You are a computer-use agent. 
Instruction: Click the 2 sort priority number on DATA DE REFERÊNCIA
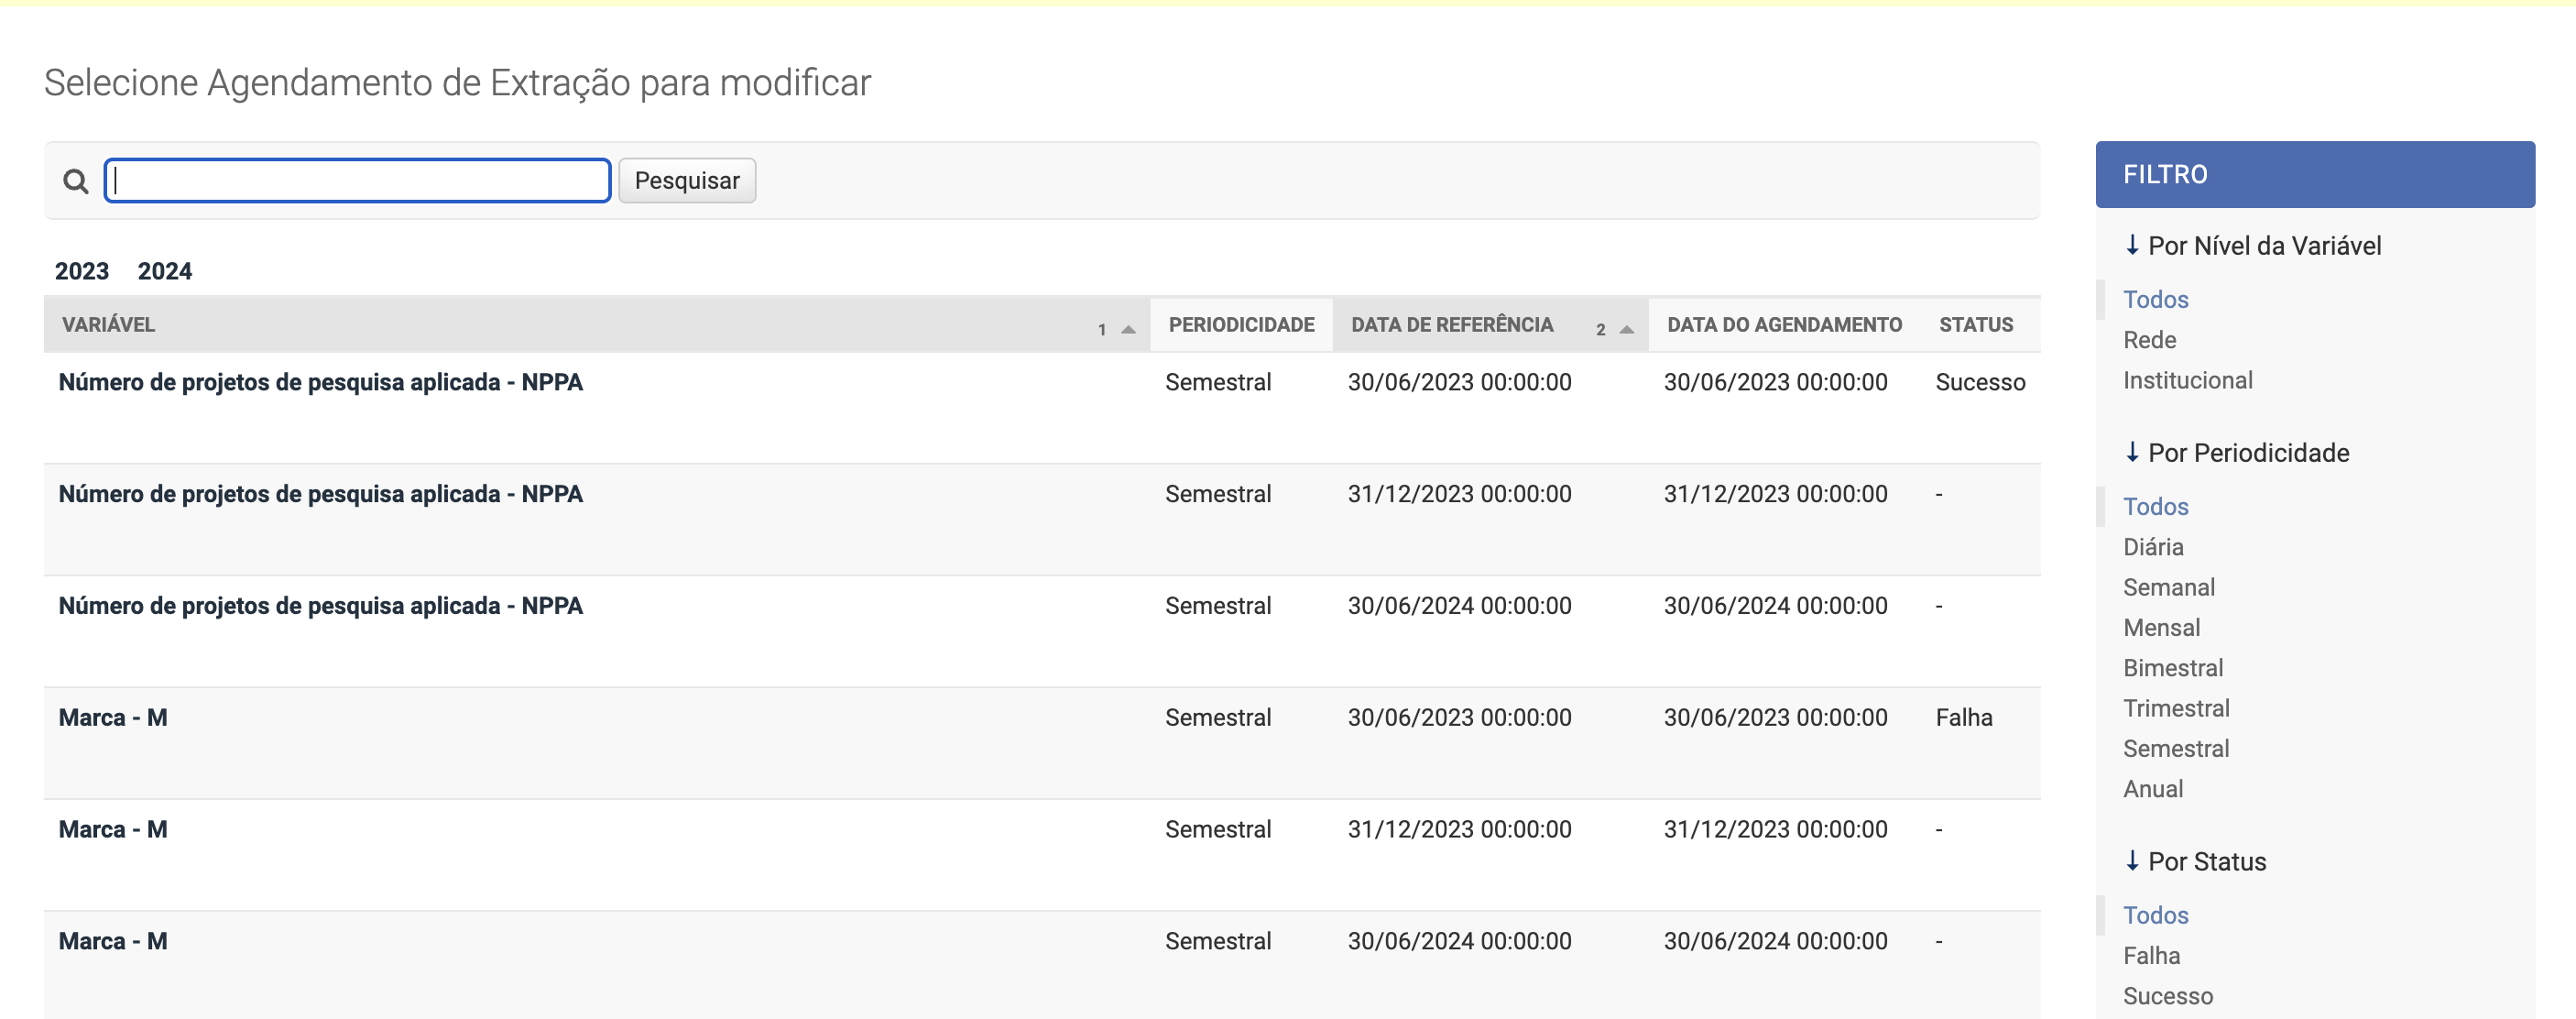point(1601,330)
